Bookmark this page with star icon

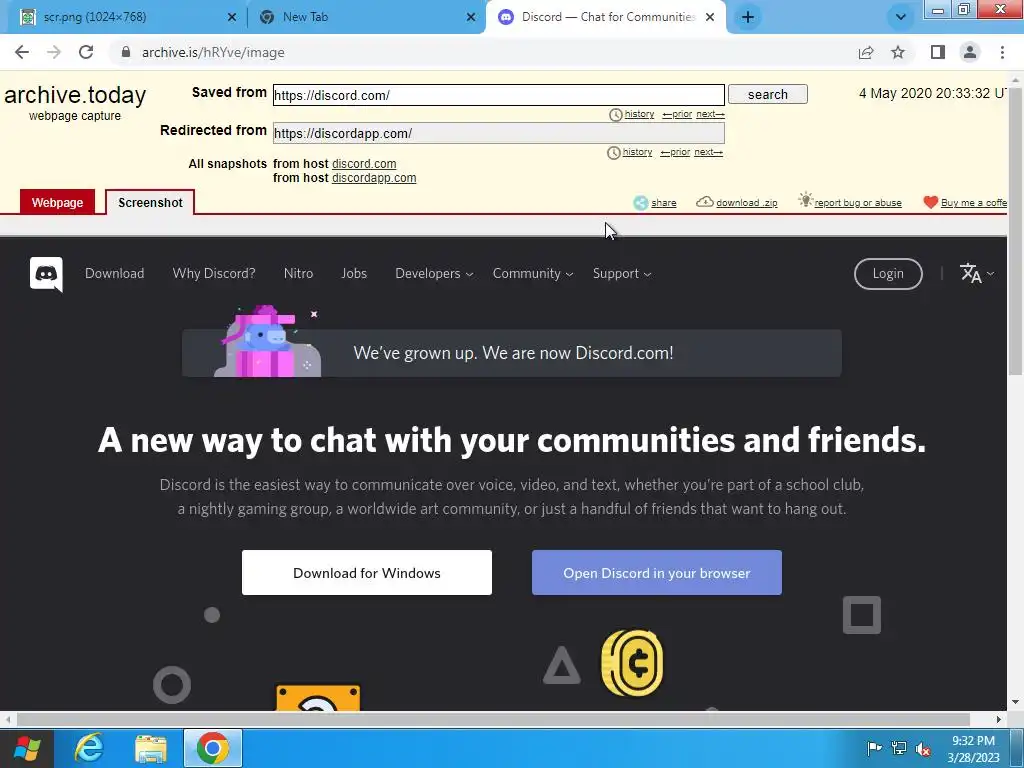898,52
